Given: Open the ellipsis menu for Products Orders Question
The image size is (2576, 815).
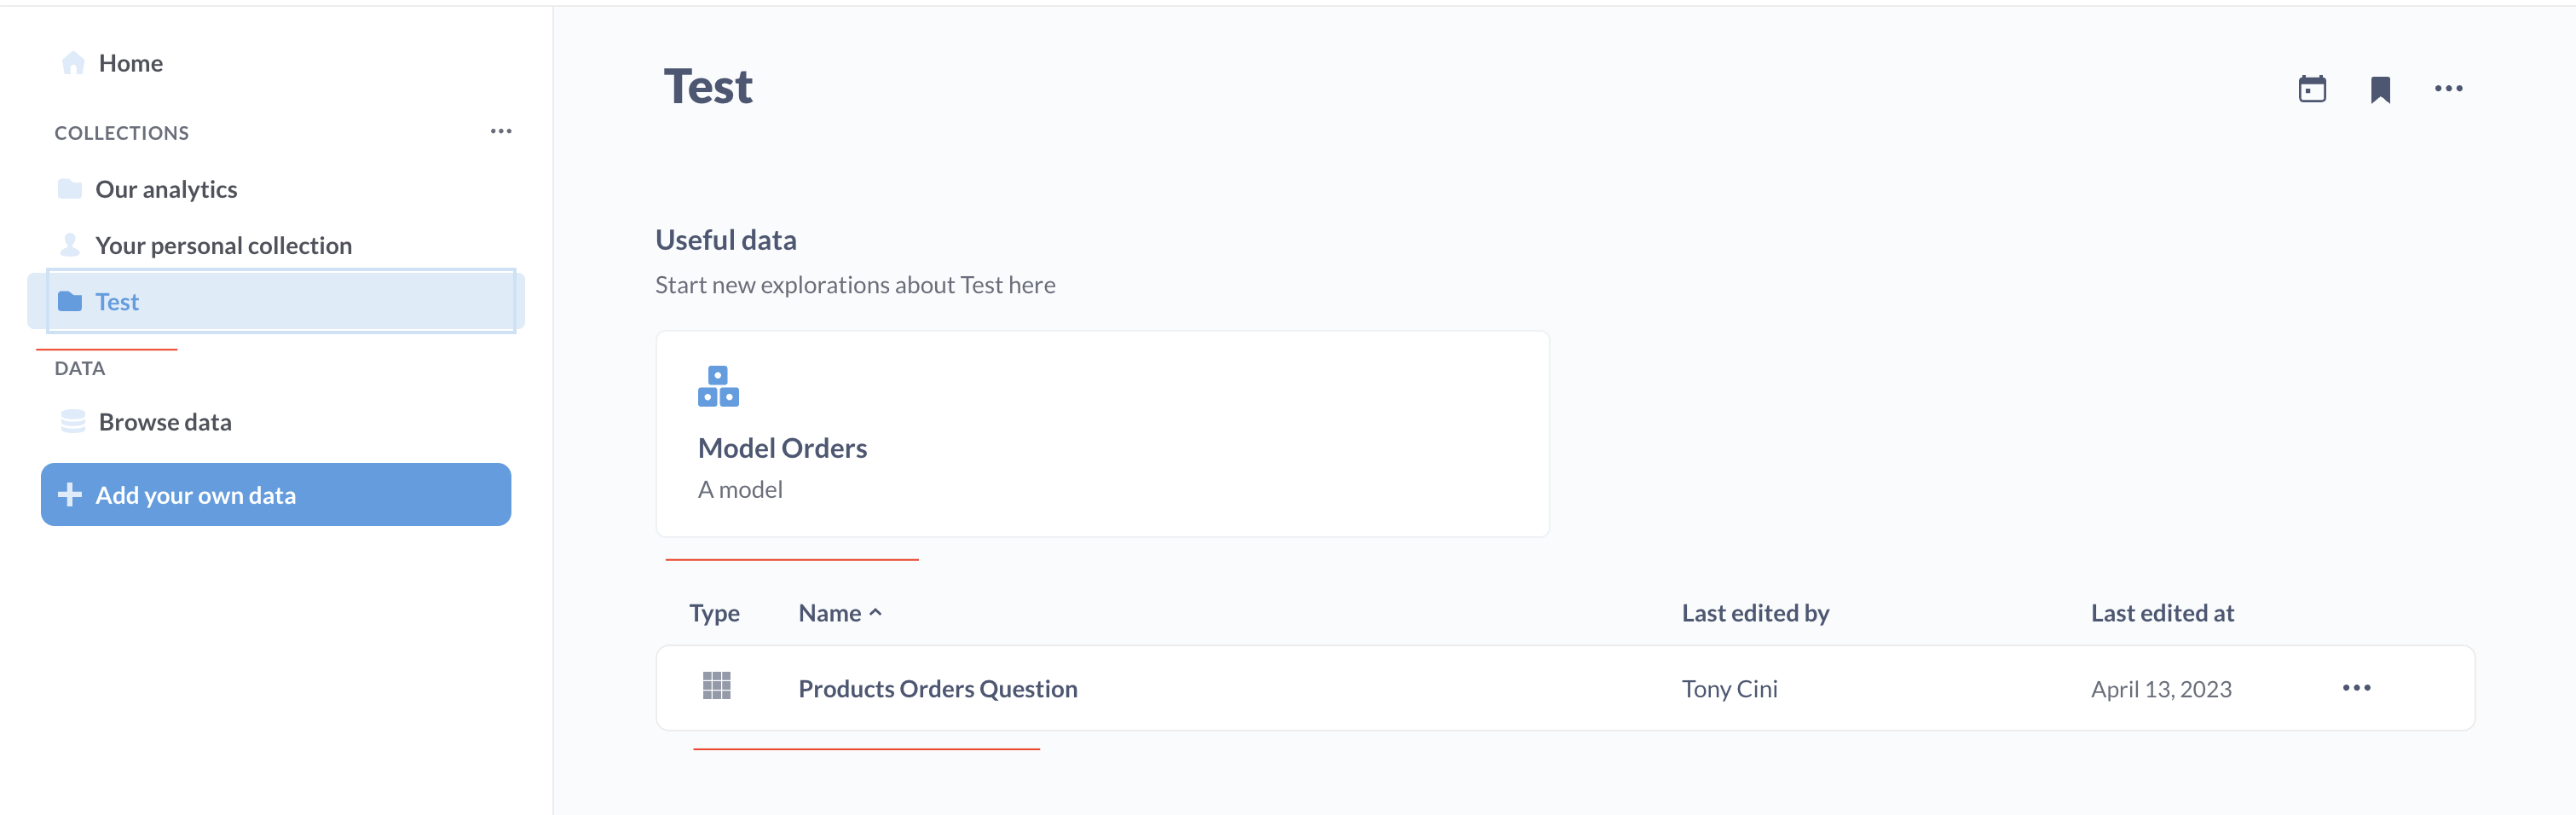Looking at the screenshot, I should 2358,687.
